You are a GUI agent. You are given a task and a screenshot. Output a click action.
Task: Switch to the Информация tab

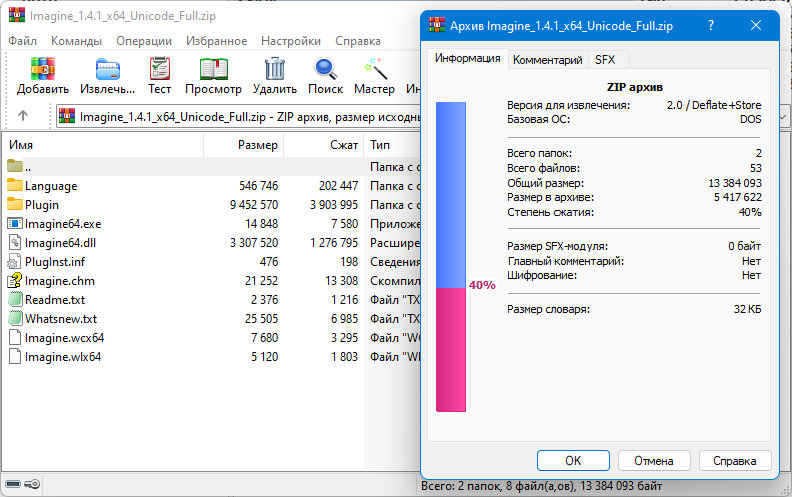click(x=468, y=59)
